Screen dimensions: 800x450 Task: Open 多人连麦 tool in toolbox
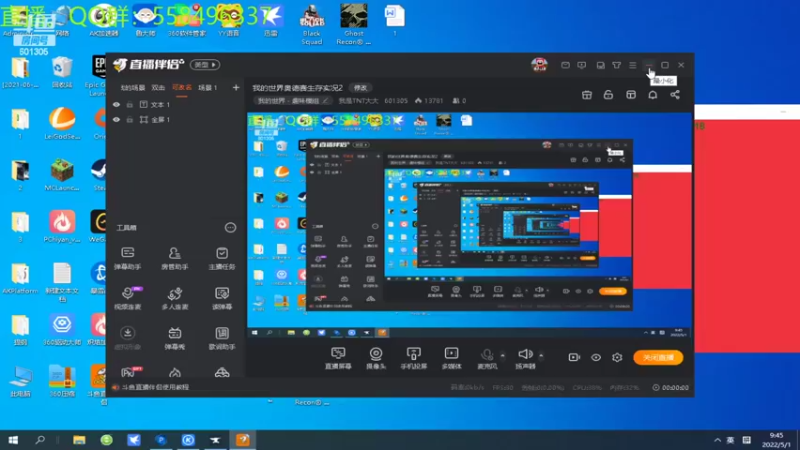click(174, 298)
